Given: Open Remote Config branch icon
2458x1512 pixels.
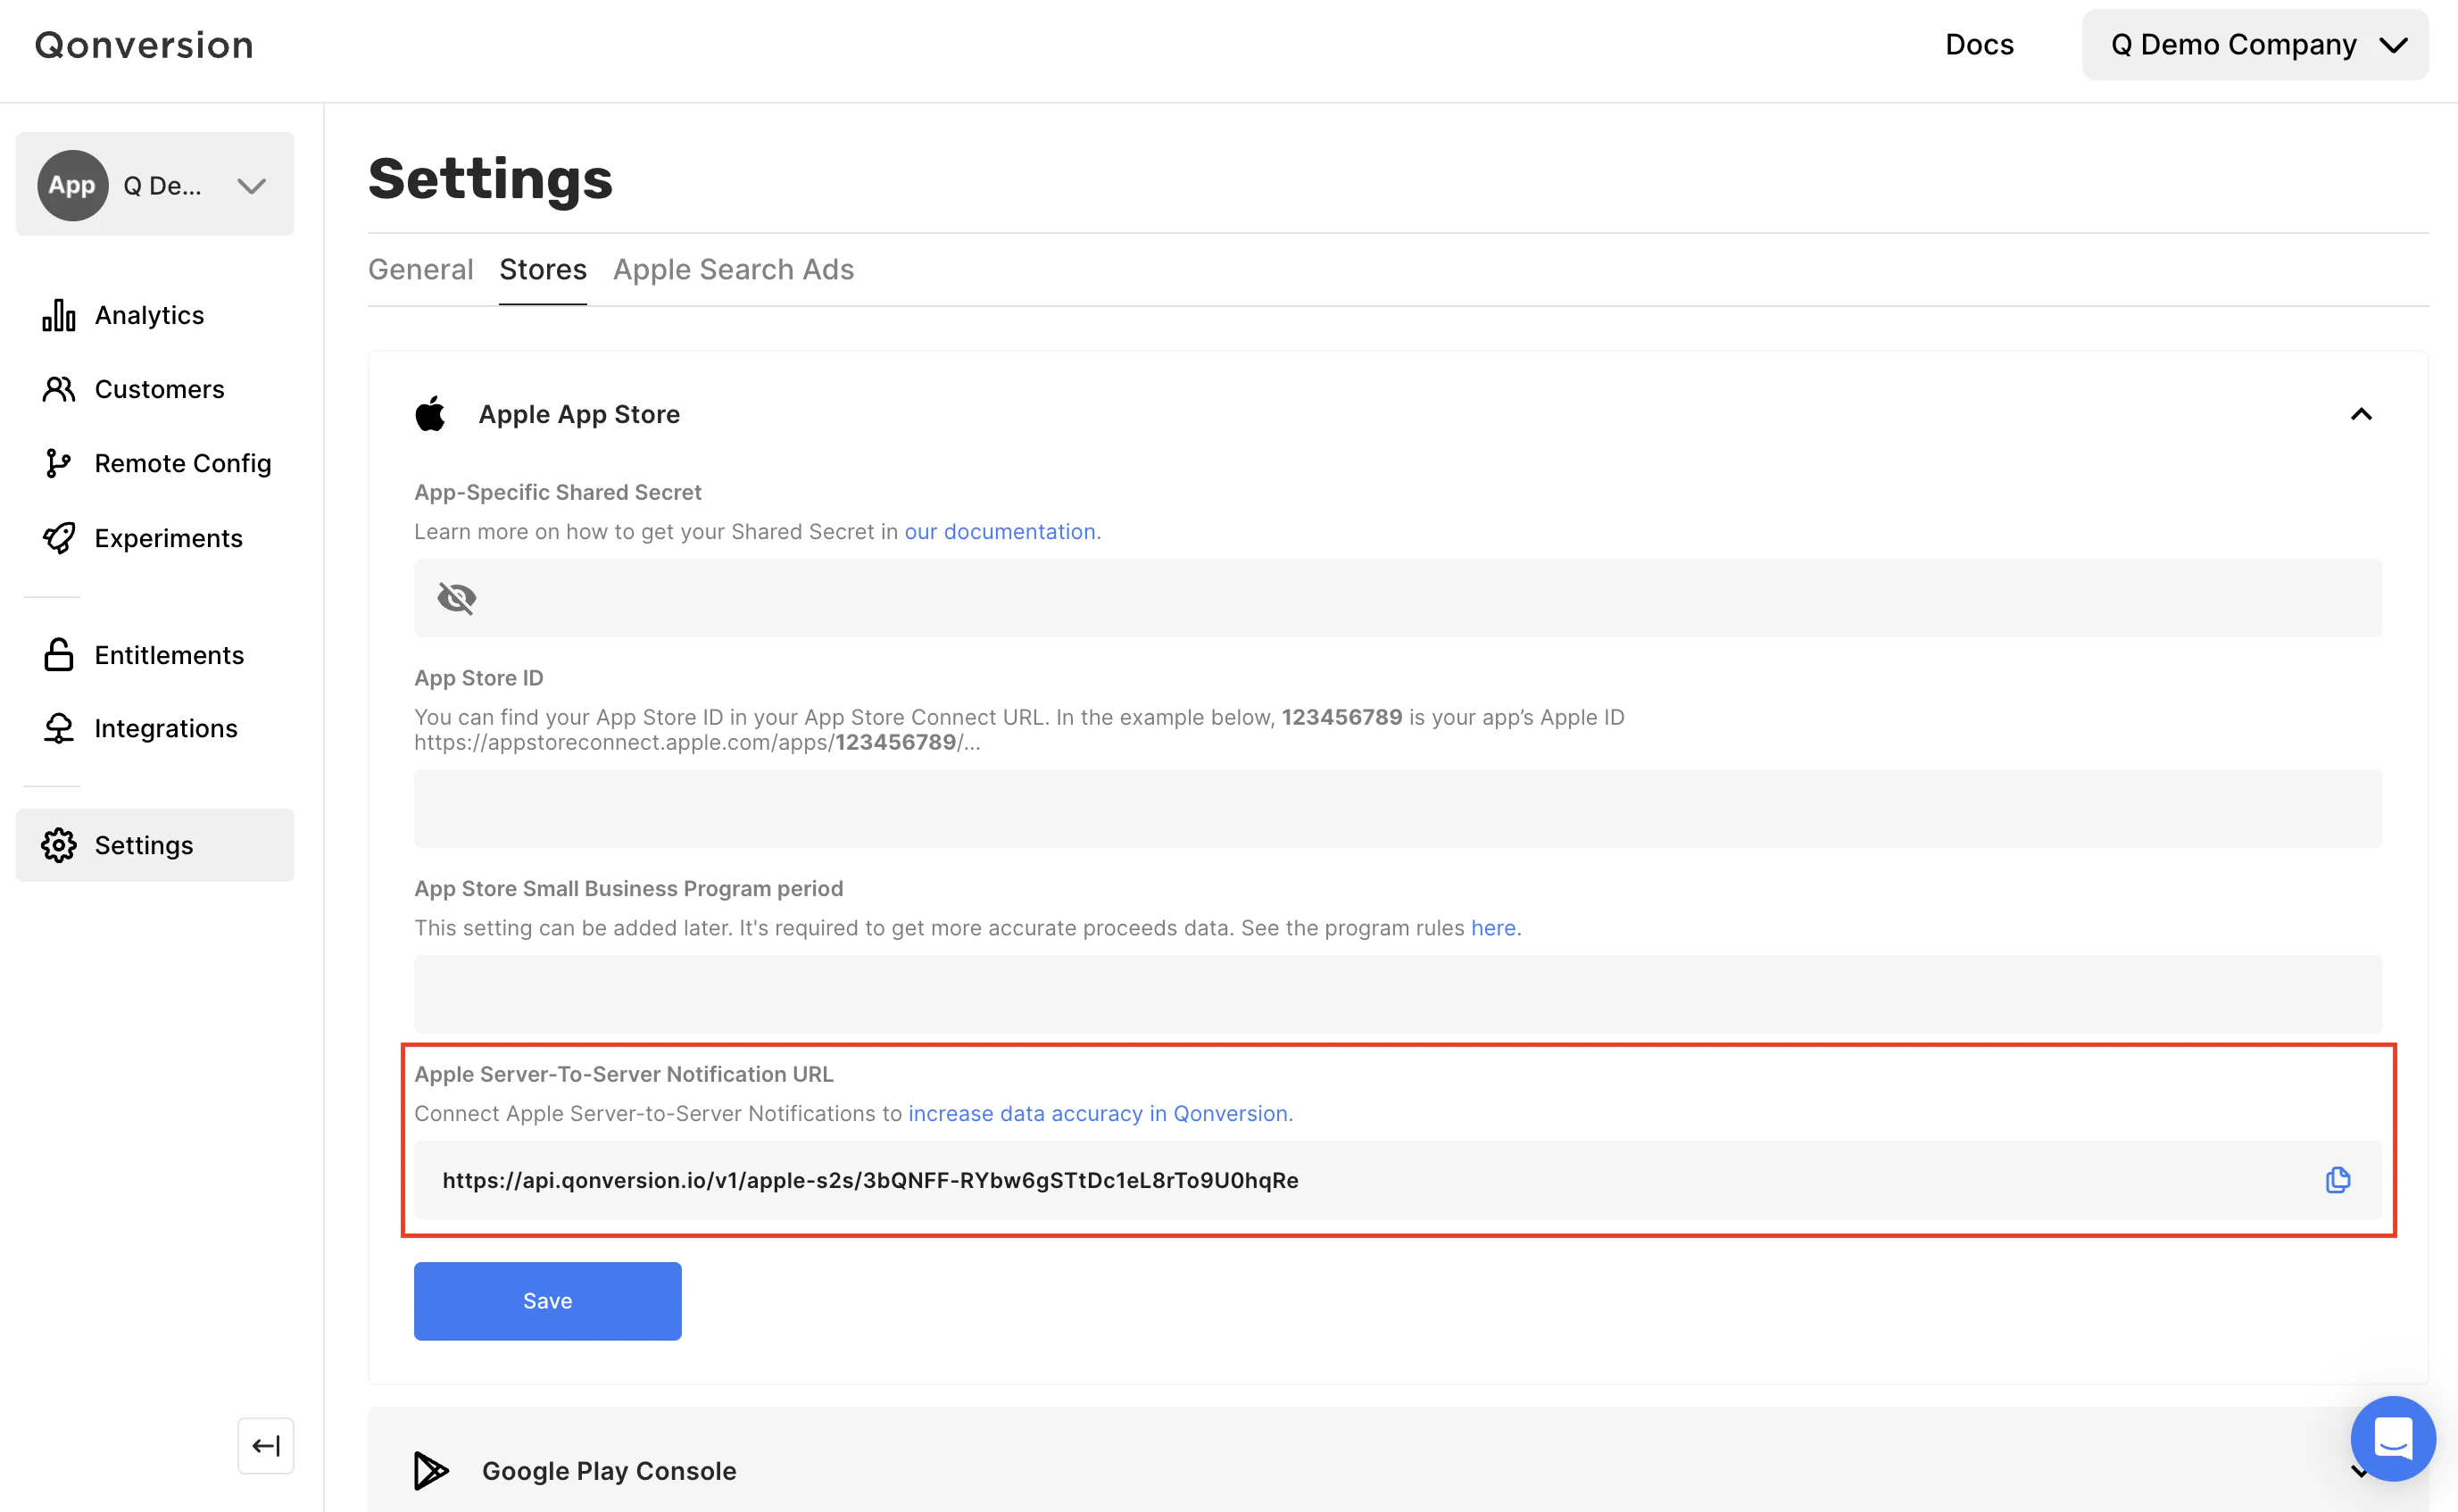Looking at the screenshot, I should pos(59,463).
